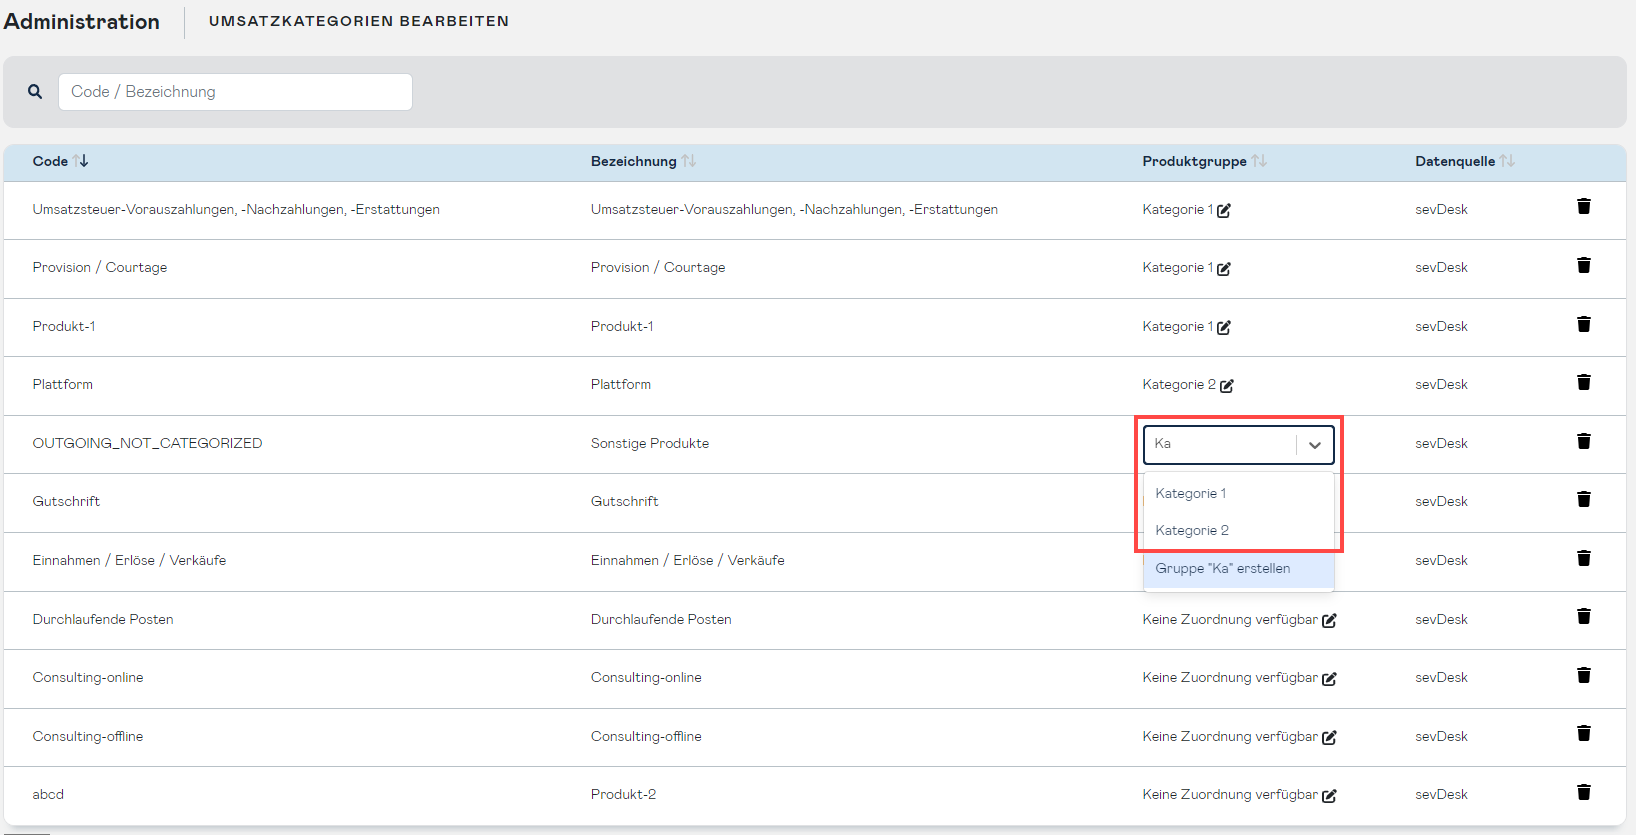Image resolution: width=1636 pixels, height=835 pixels.
Task: Click 'Gutschrift' in the Bezeichnung column
Action: (624, 501)
